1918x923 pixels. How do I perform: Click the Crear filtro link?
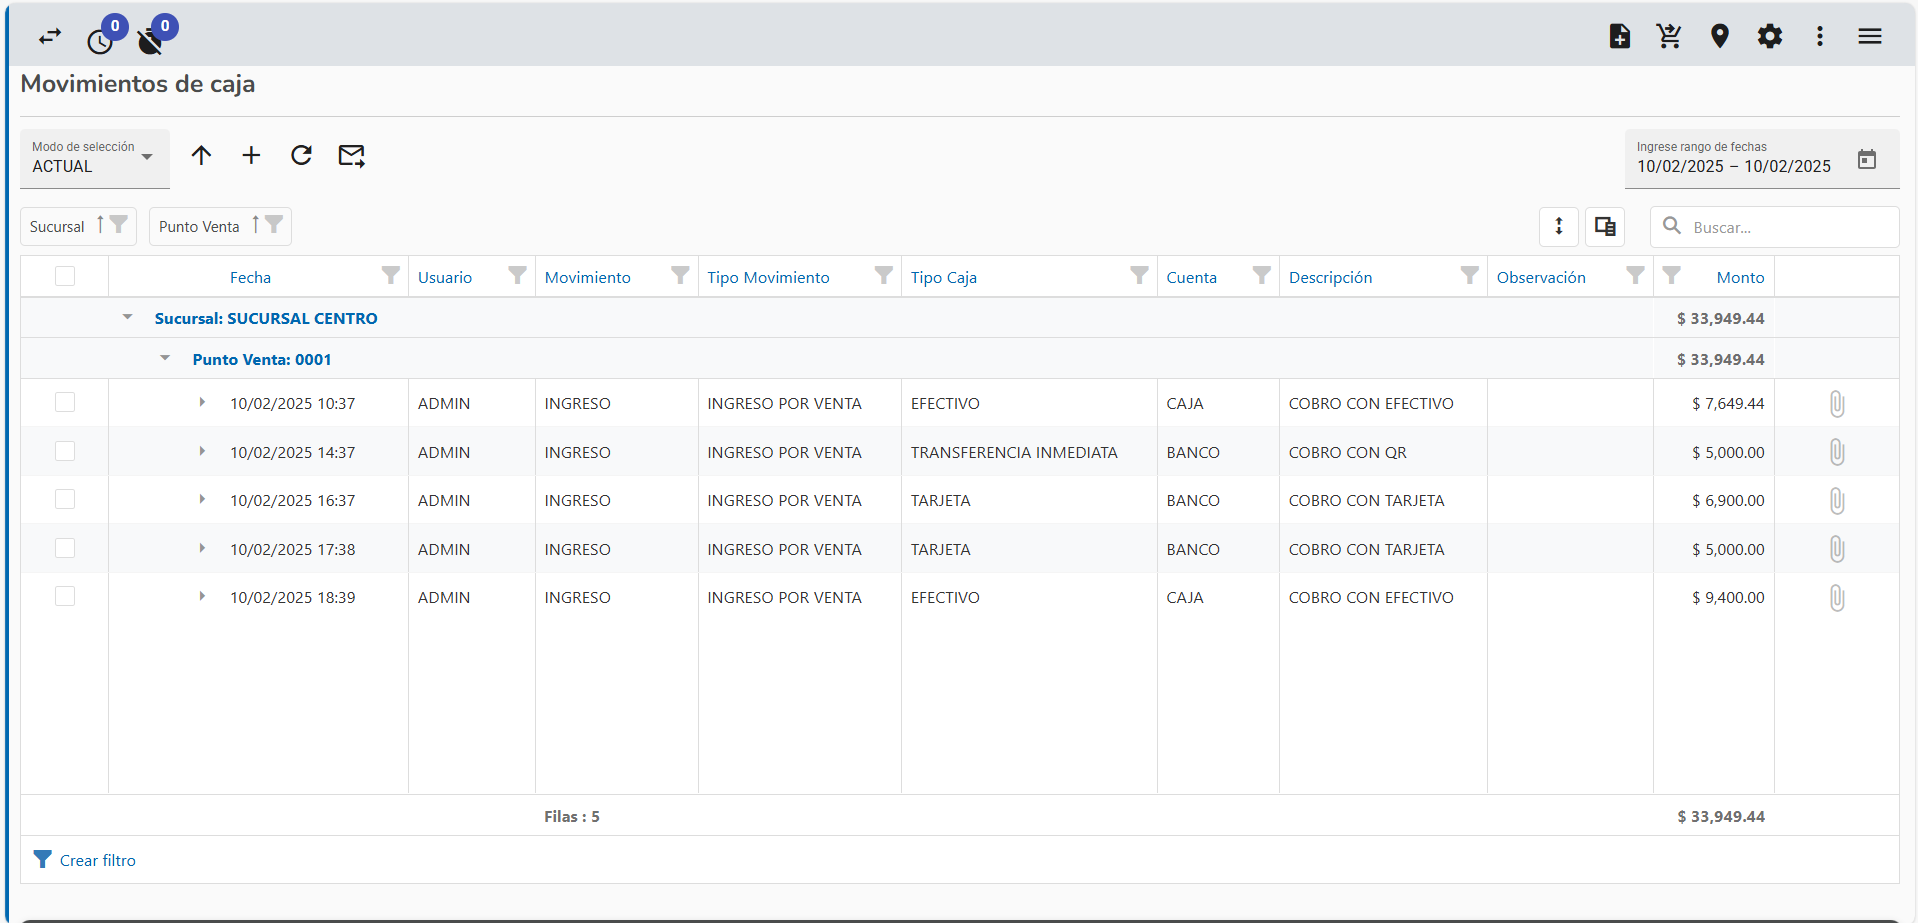pyautogui.click(x=97, y=860)
